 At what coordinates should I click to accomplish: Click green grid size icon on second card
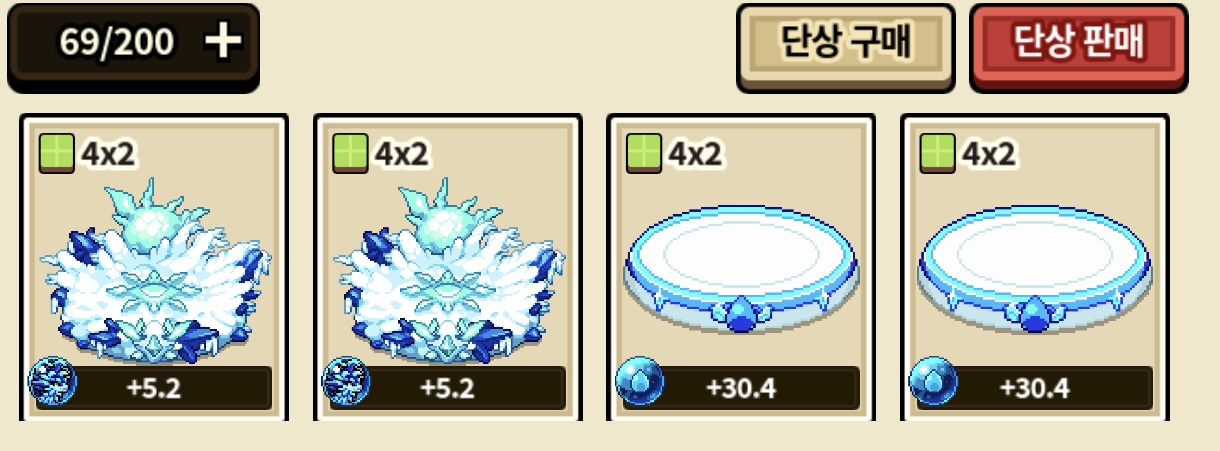[349, 154]
